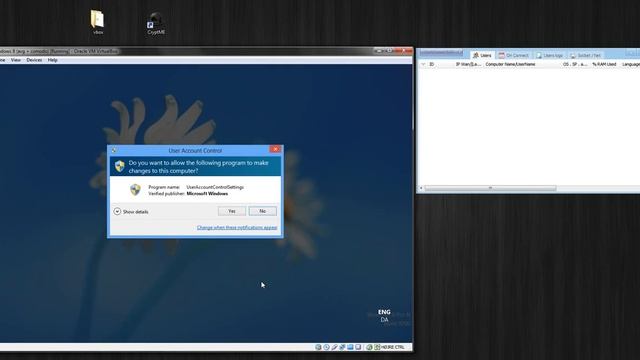The height and width of the screenshot is (360, 640).
Task: Open the vbox folder on the desktop
Action: tap(97, 22)
